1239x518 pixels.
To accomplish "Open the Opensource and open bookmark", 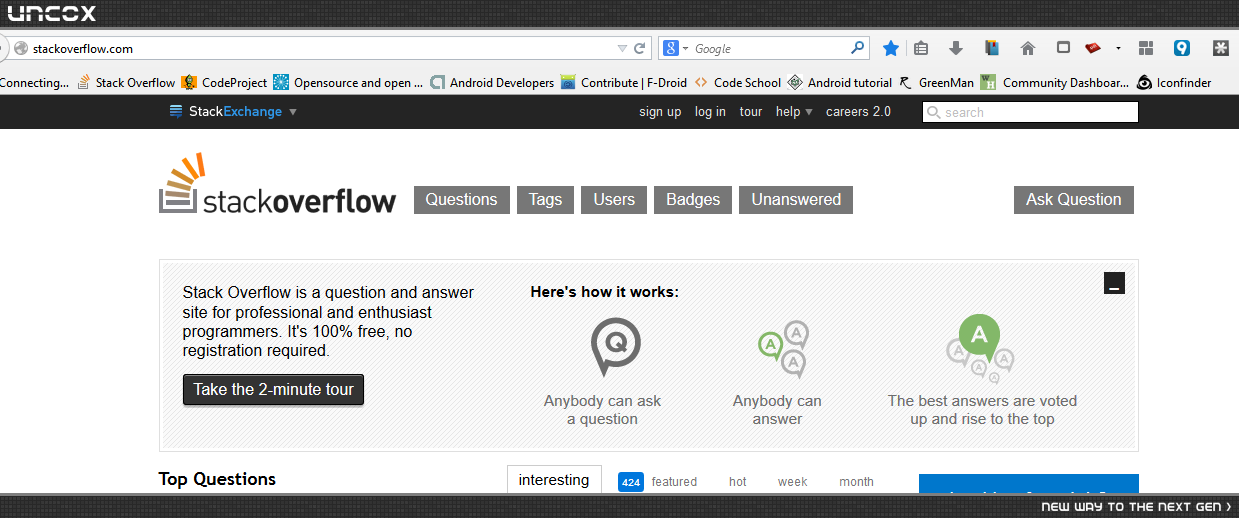I will tap(348, 83).
